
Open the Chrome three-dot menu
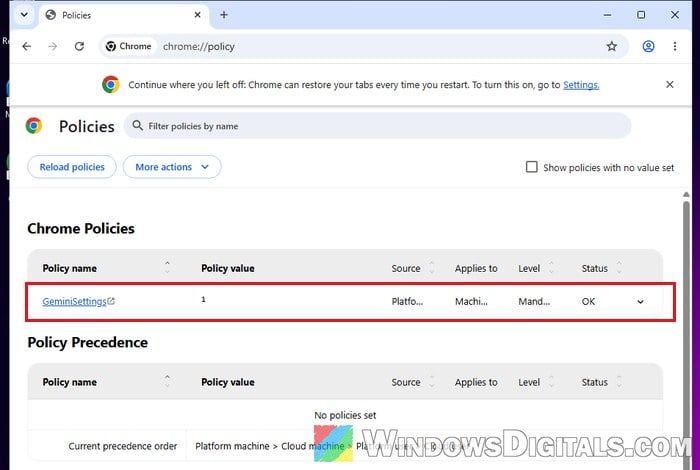click(675, 46)
